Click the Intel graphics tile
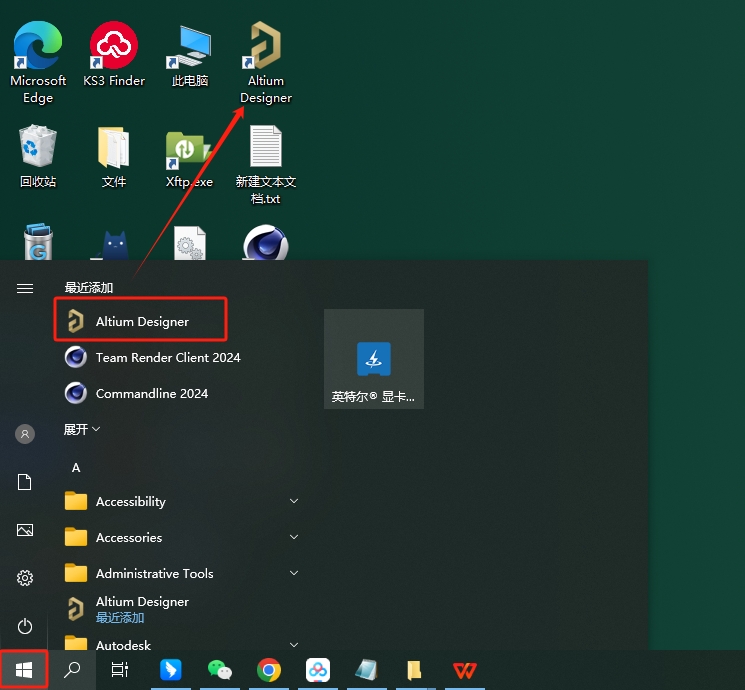The image size is (745, 690). pos(373,360)
